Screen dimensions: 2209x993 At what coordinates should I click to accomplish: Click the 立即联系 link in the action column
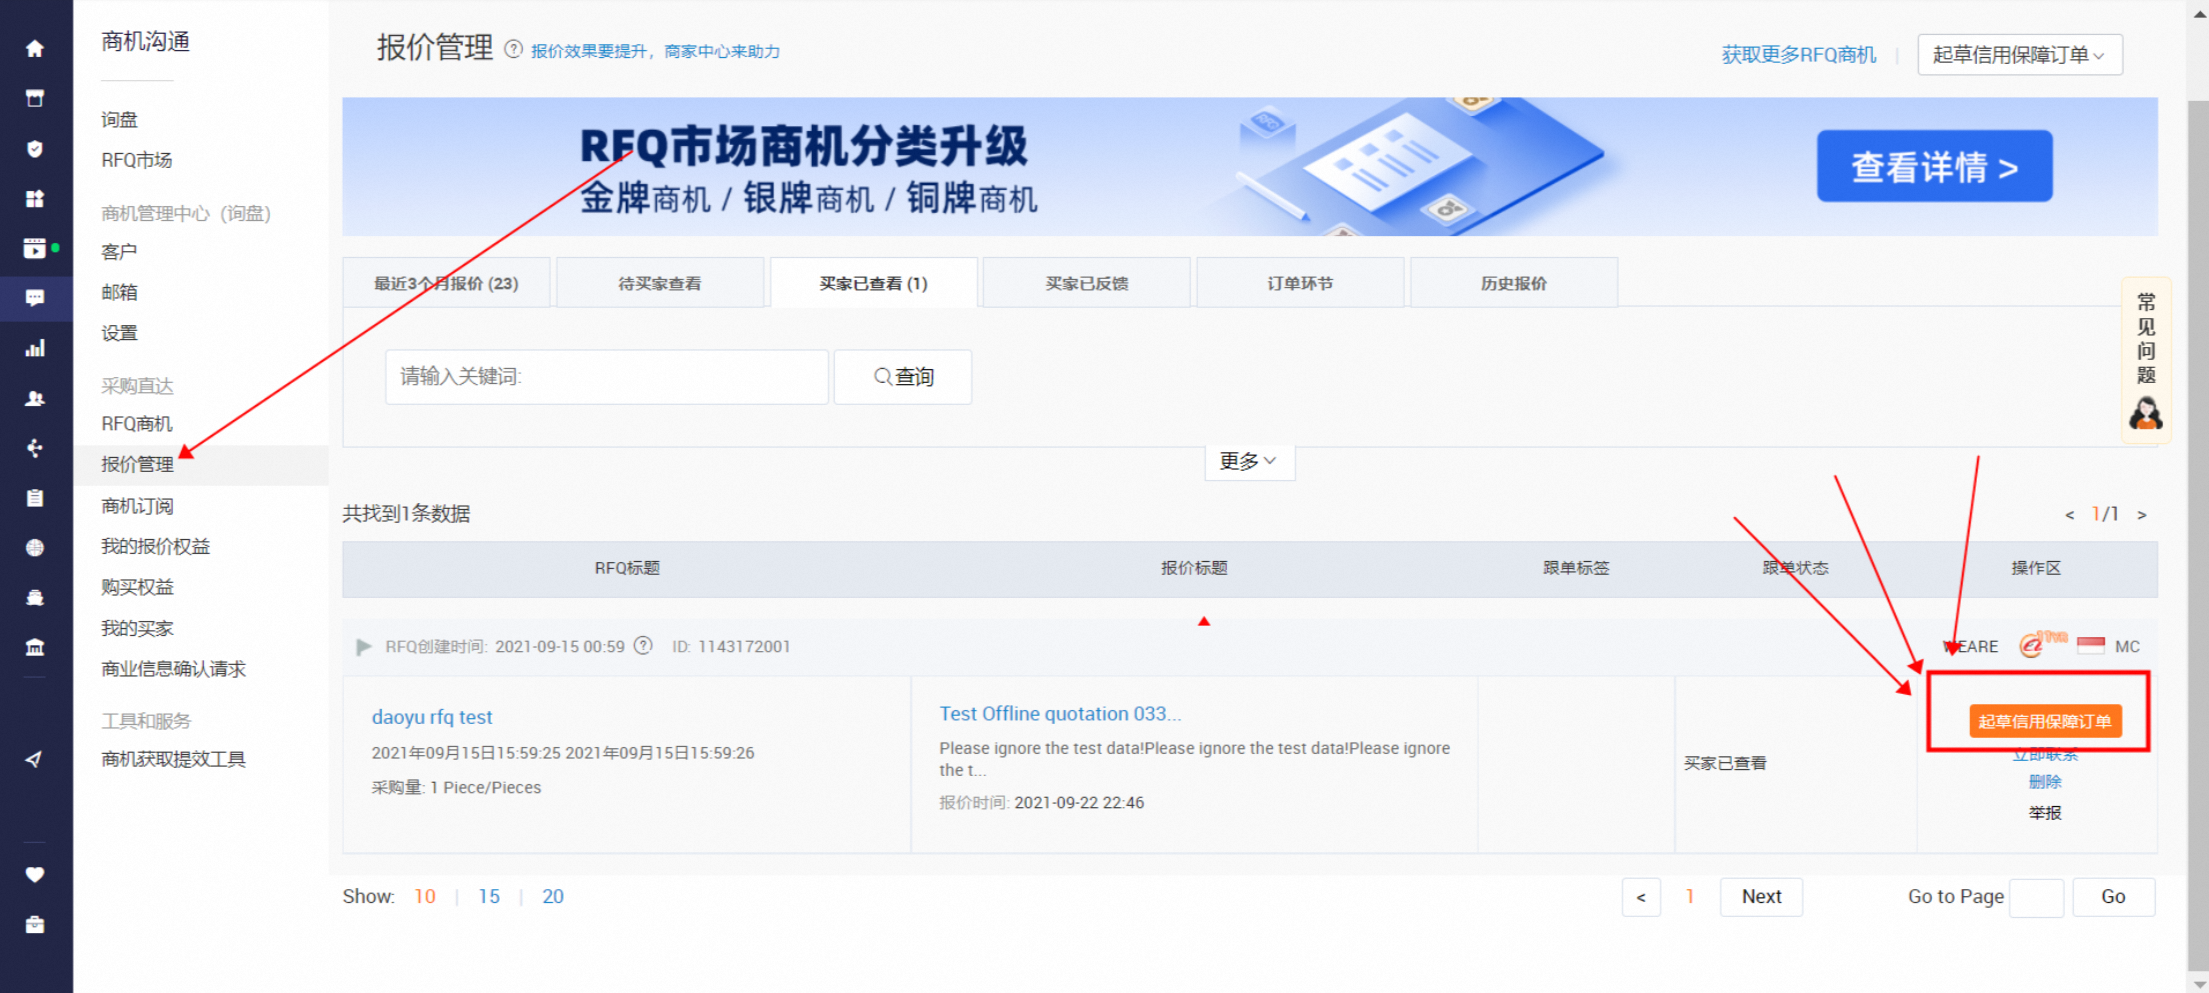point(2045,753)
